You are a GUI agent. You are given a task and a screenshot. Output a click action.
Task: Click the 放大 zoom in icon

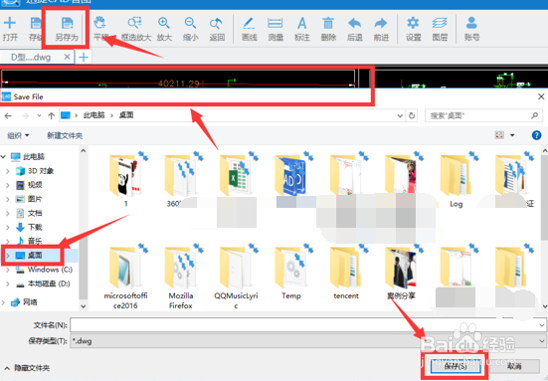point(164,29)
